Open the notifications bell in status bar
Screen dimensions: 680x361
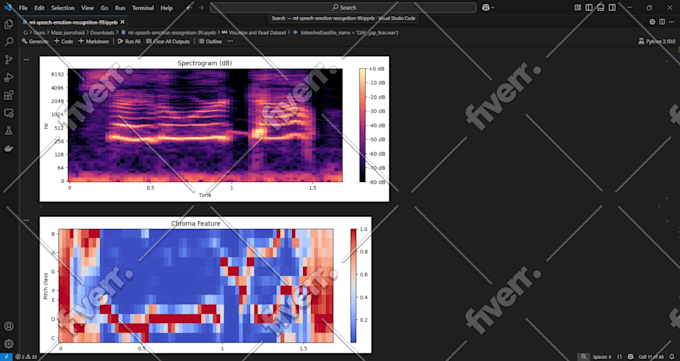pyautogui.click(x=672, y=357)
